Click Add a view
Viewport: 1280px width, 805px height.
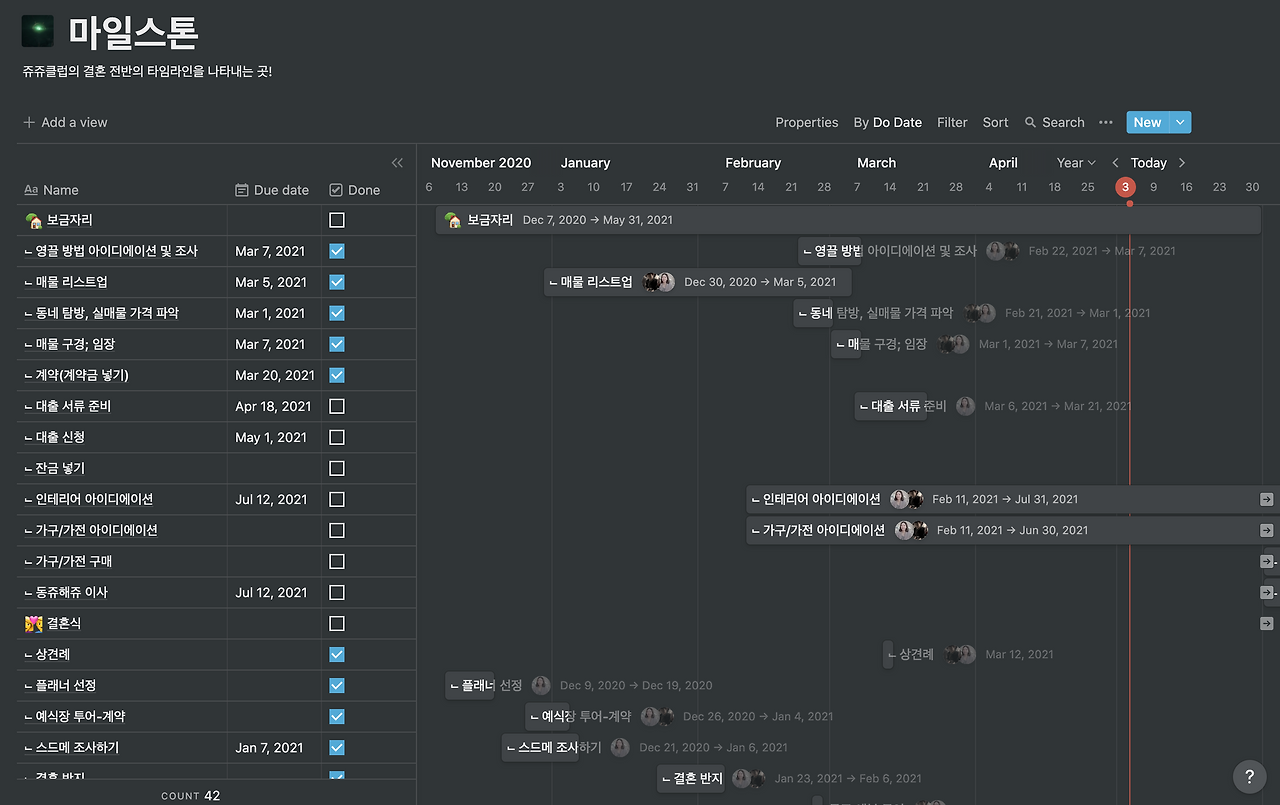tap(65, 121)
